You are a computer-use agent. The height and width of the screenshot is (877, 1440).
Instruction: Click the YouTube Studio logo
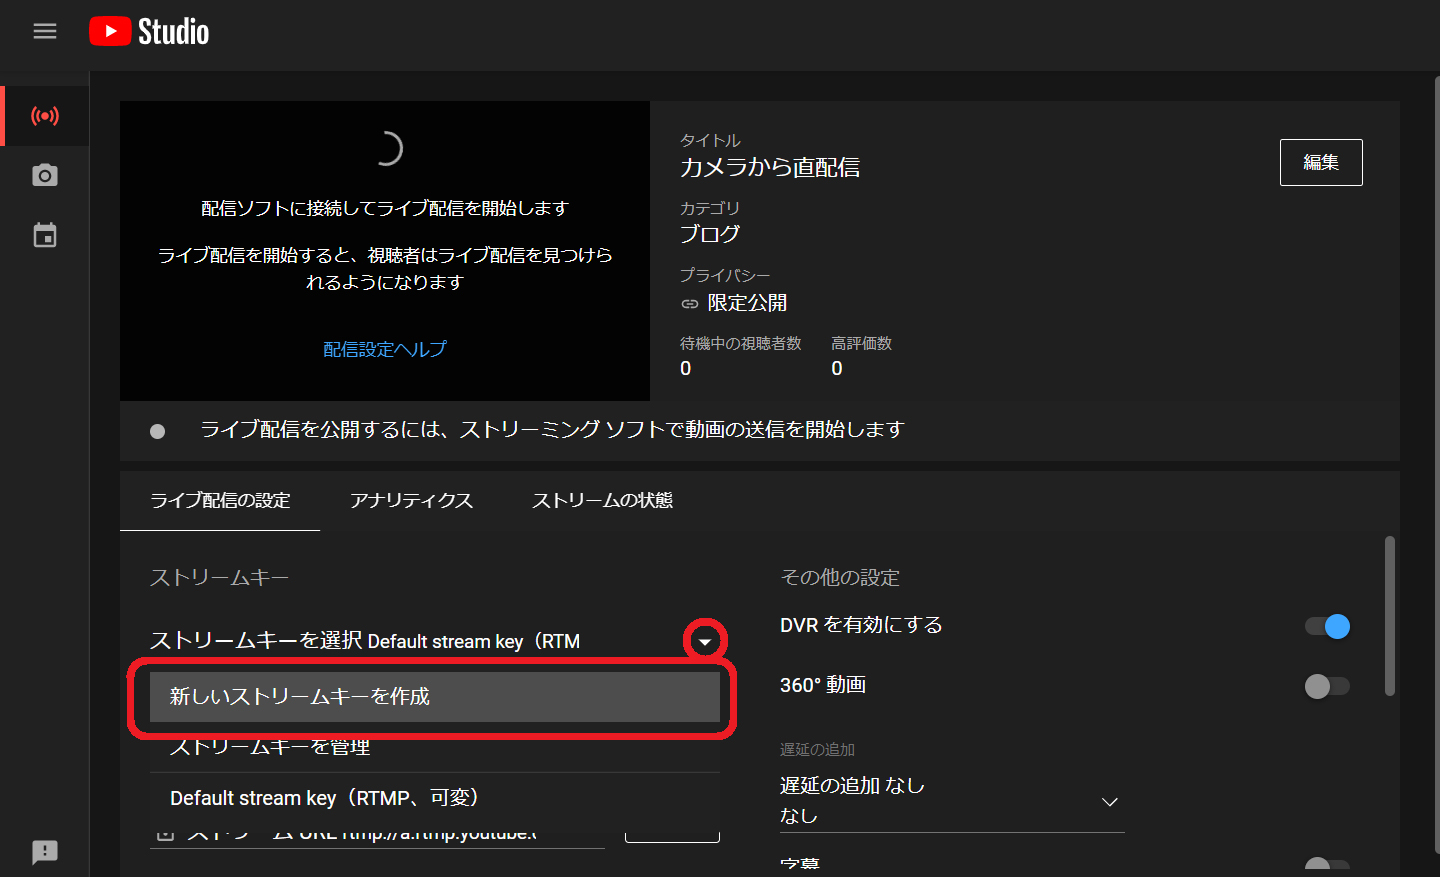coord(150,32)
